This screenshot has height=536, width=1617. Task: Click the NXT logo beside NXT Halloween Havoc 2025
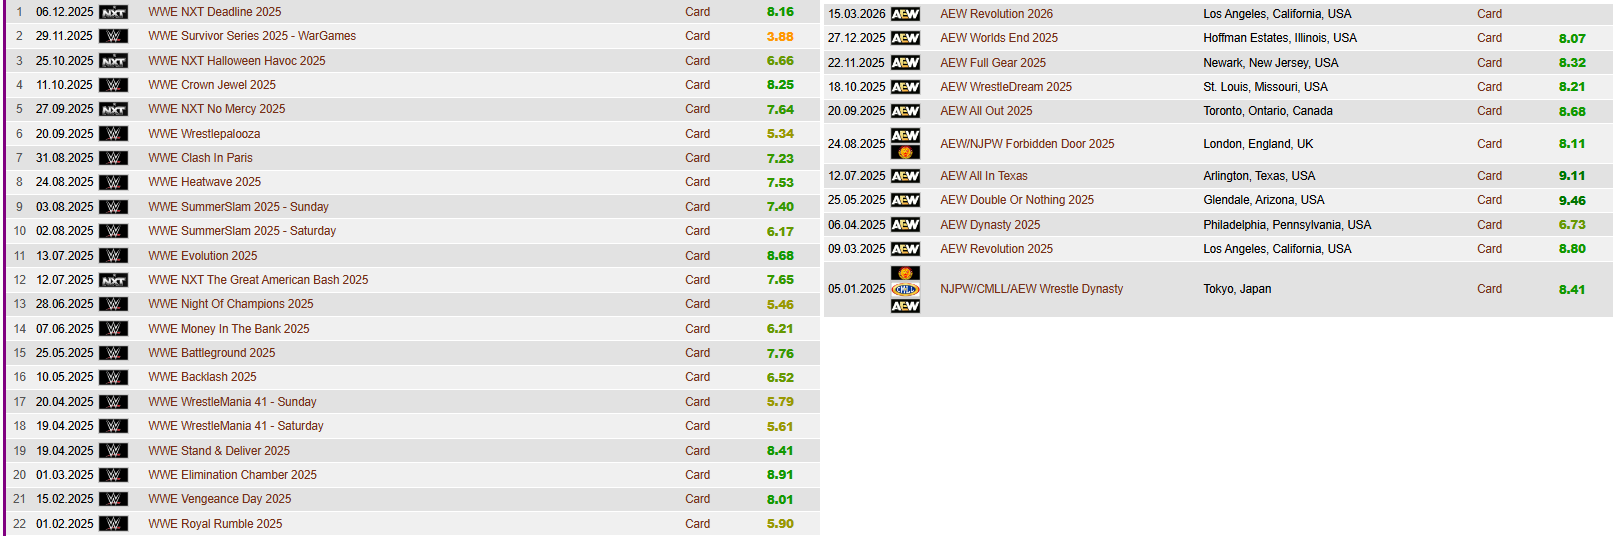click(114, 61)
